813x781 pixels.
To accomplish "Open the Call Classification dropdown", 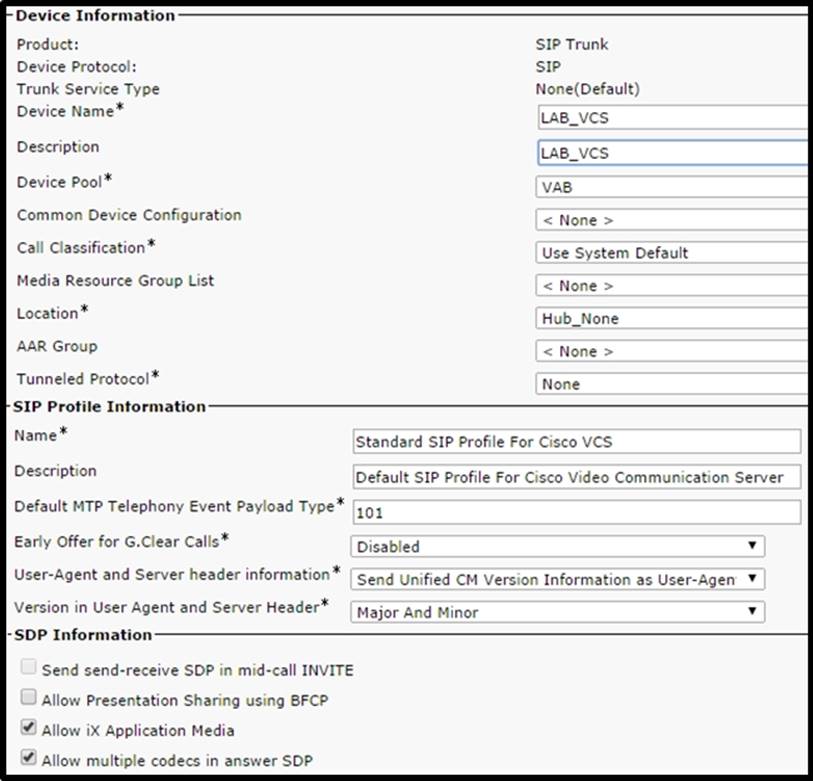I will 670,253.
